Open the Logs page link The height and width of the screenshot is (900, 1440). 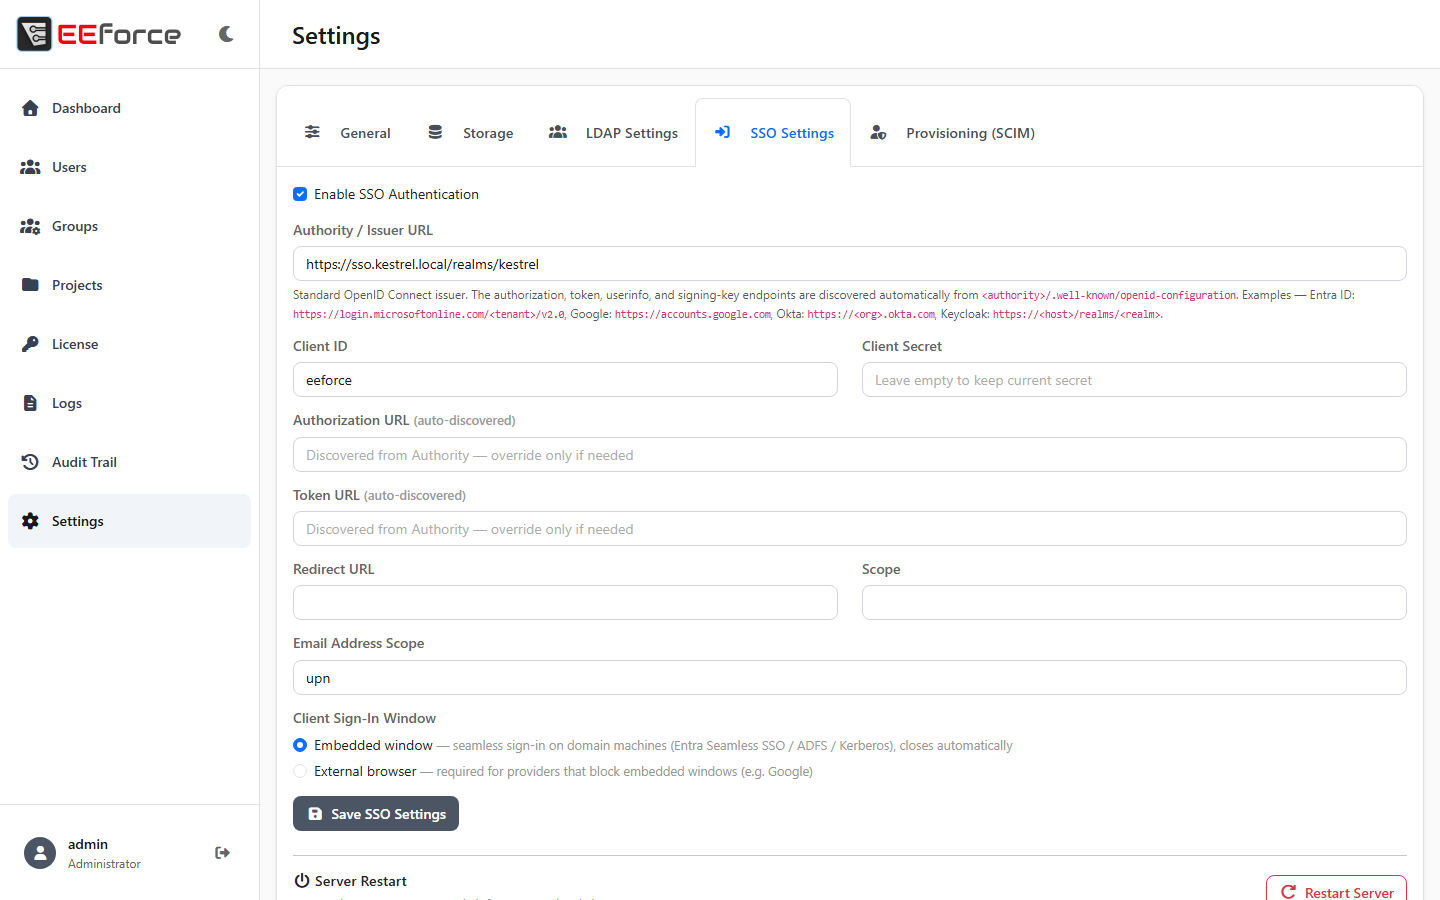(x=129, y=403)
